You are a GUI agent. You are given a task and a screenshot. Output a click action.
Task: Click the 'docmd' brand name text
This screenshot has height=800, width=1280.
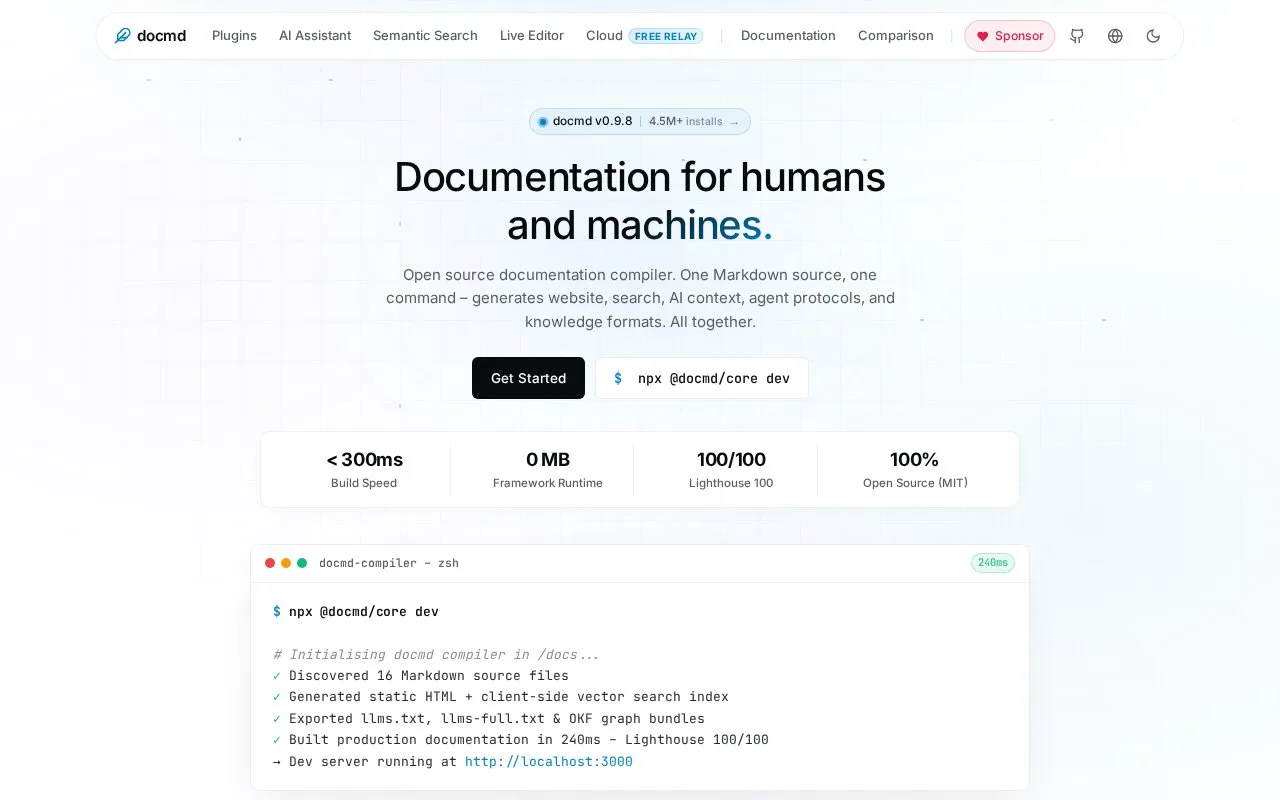[x=162, y=36]
